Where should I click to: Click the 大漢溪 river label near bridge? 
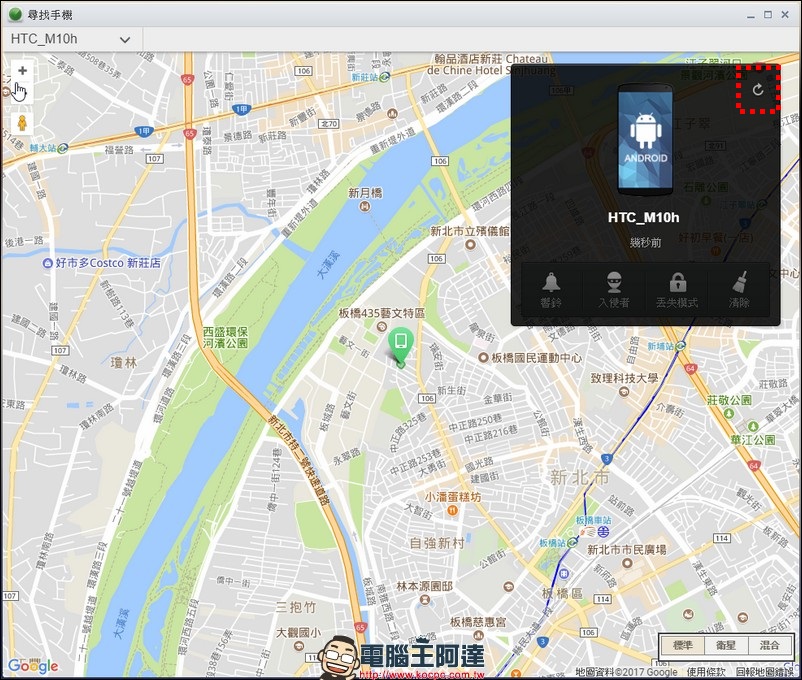coord(329,265)
